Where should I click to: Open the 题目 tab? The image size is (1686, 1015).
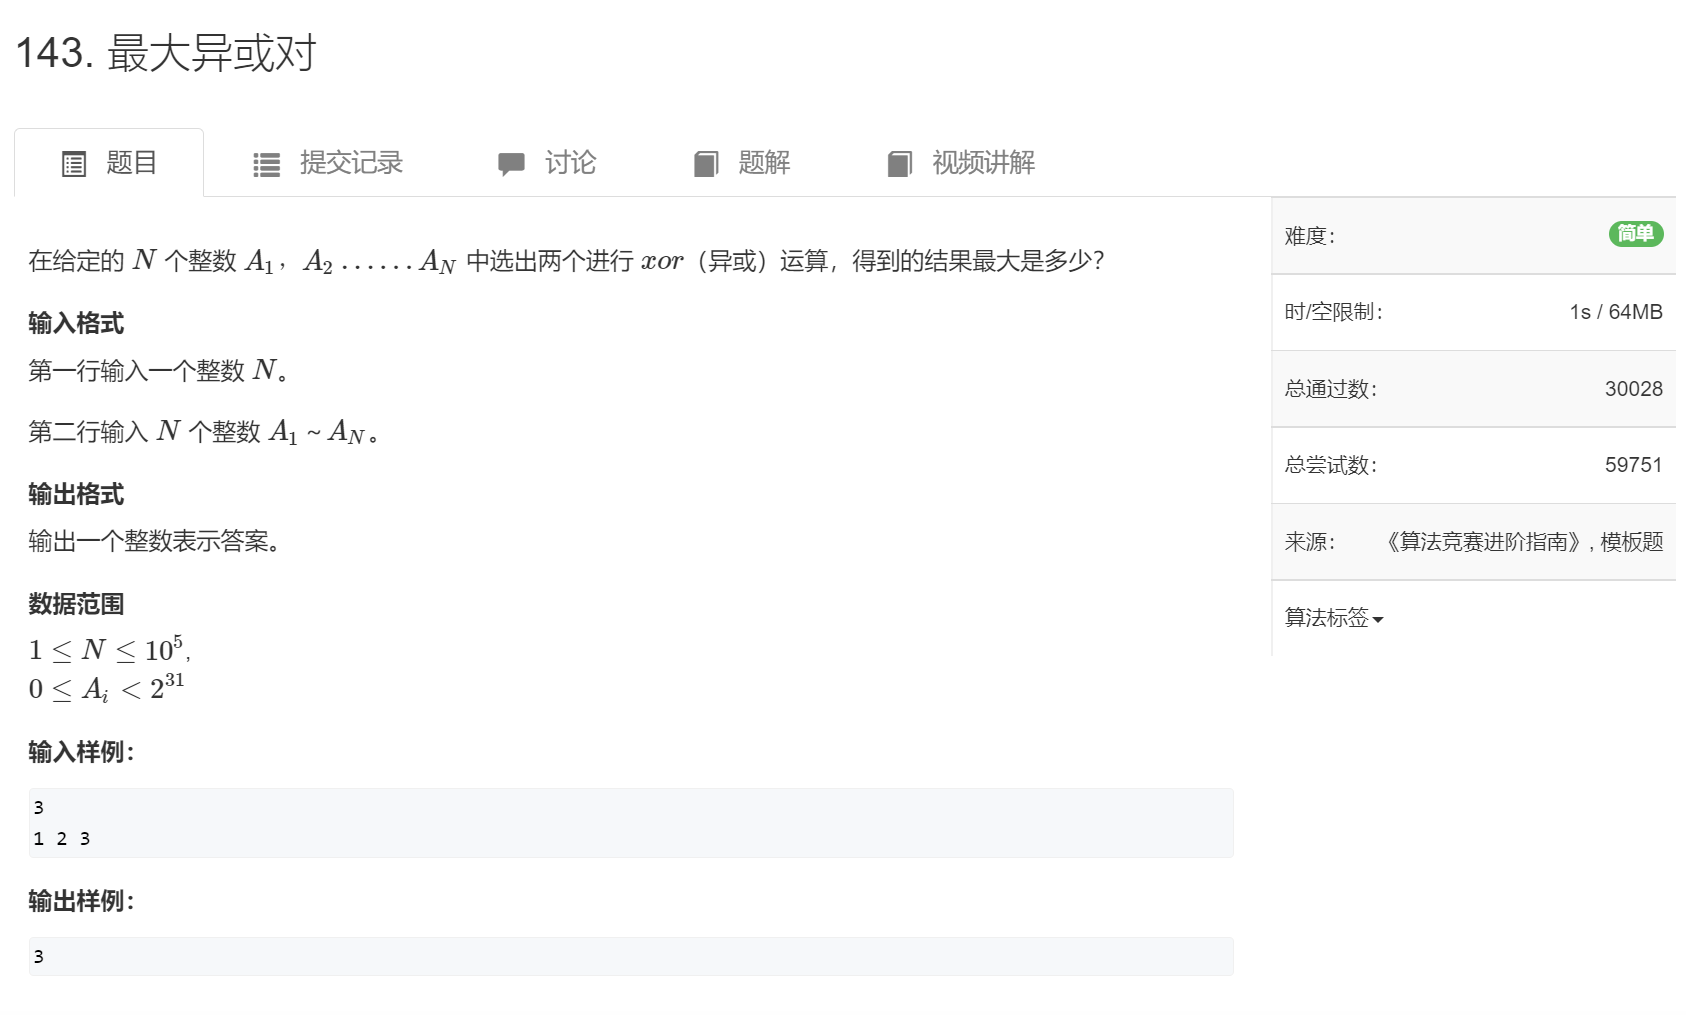coord(109,163)
